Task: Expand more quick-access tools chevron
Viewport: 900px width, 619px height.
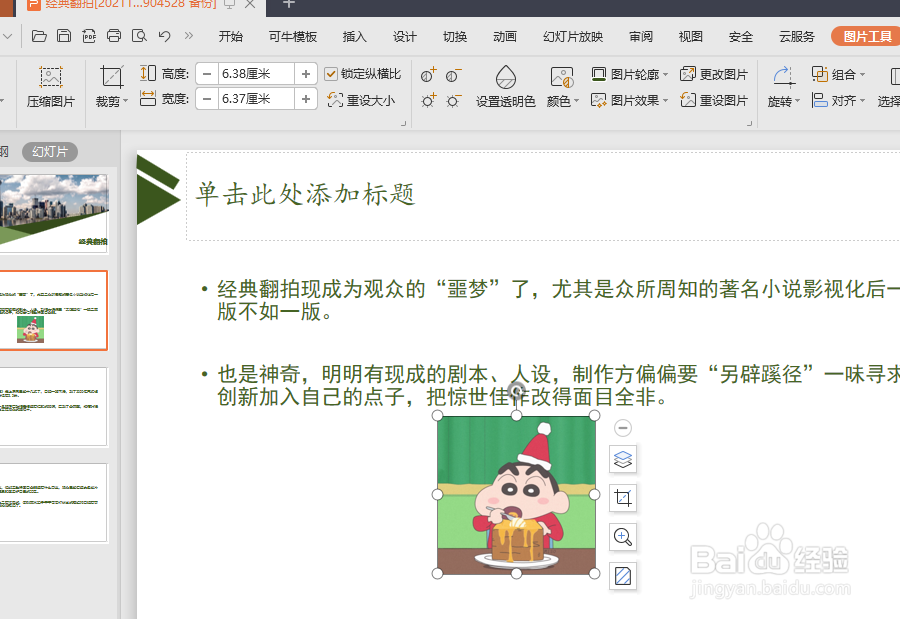Action: [189, 36]
